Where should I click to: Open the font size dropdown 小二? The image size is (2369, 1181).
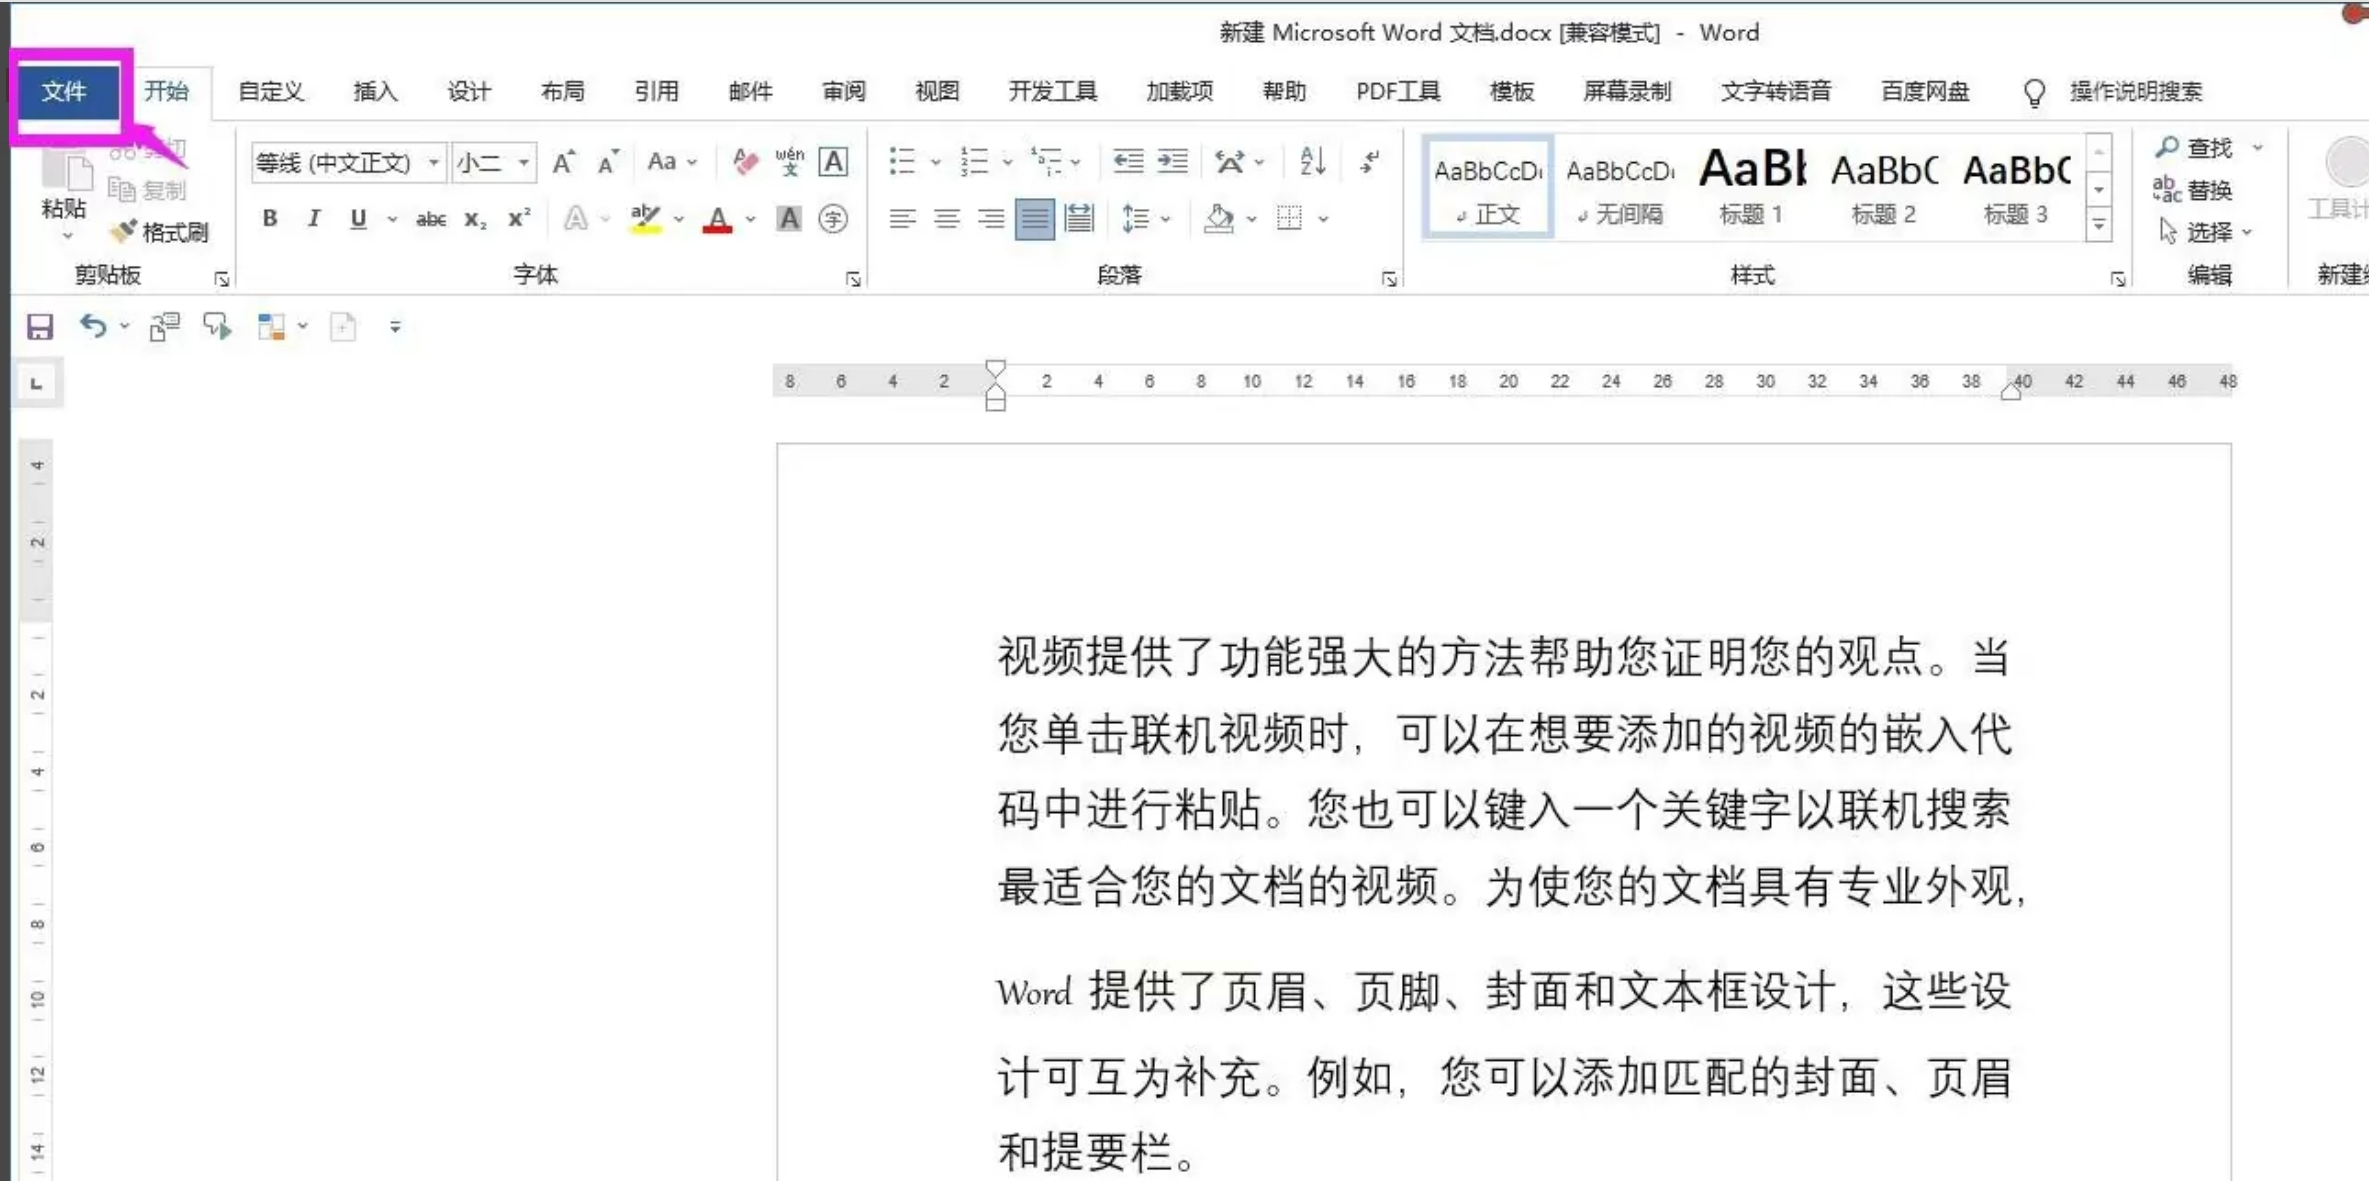pyautogui.click(x=523, y=163)
